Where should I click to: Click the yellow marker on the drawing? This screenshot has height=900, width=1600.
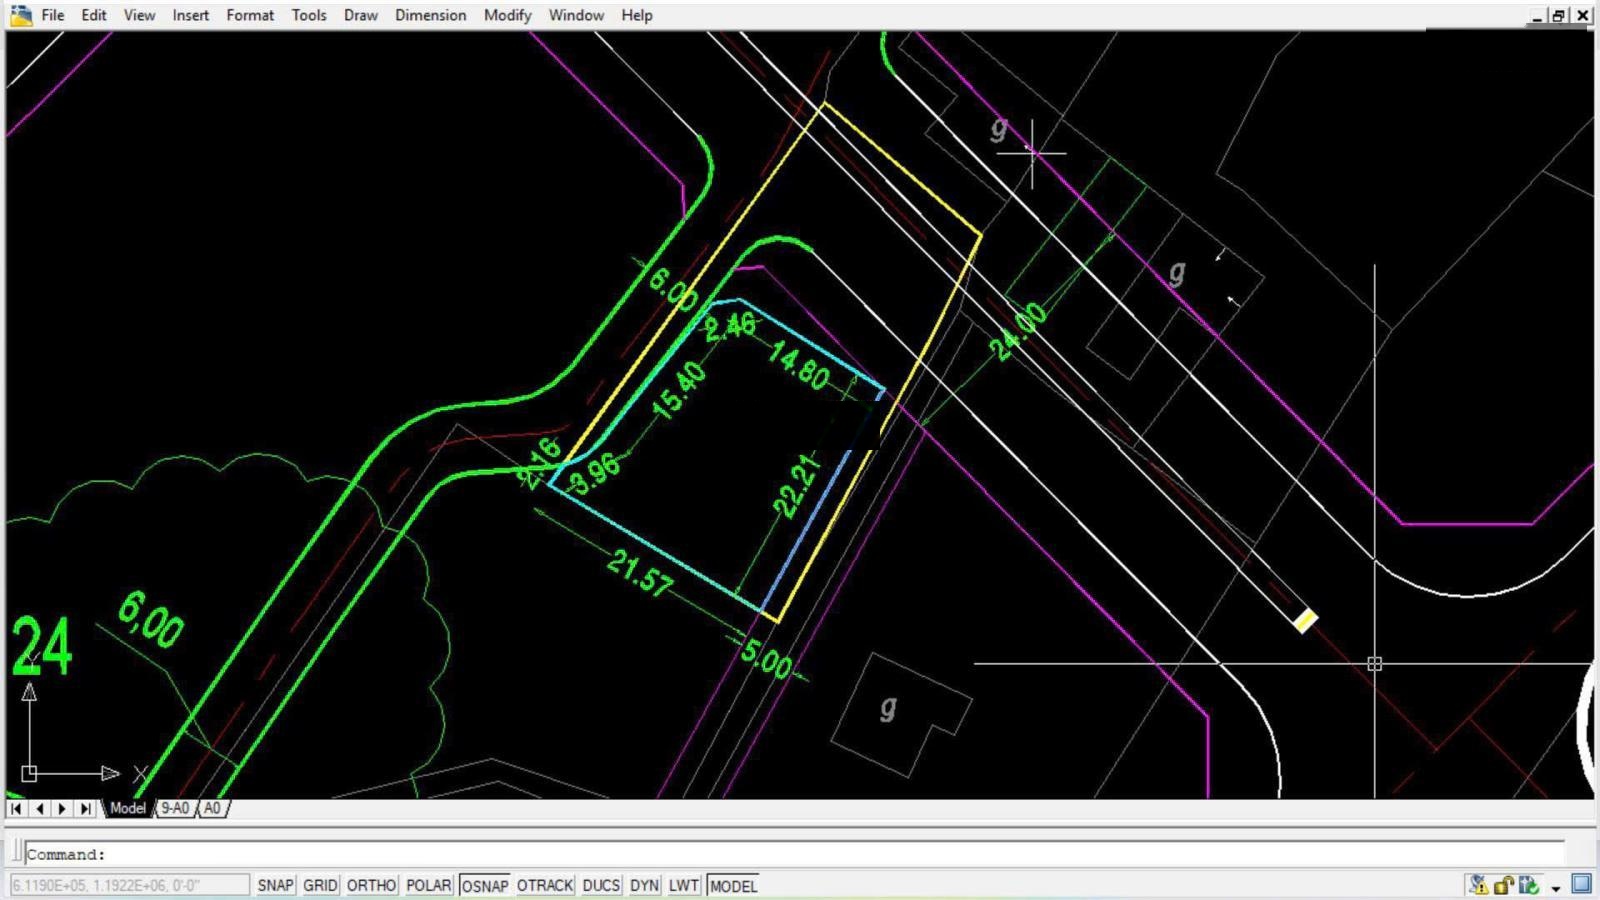pos(1305,621)
